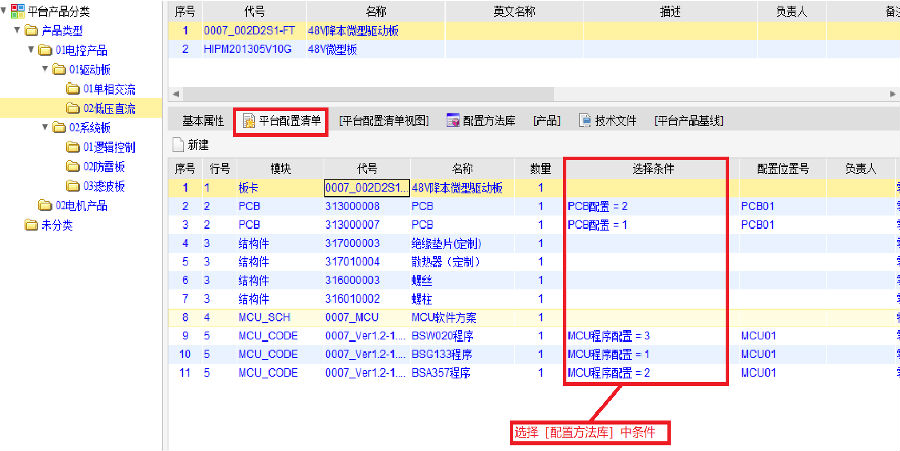This screenshot has height=451, width=900.
Task: Collapse the 产品类型 tree node
Action: pos(18,31)
